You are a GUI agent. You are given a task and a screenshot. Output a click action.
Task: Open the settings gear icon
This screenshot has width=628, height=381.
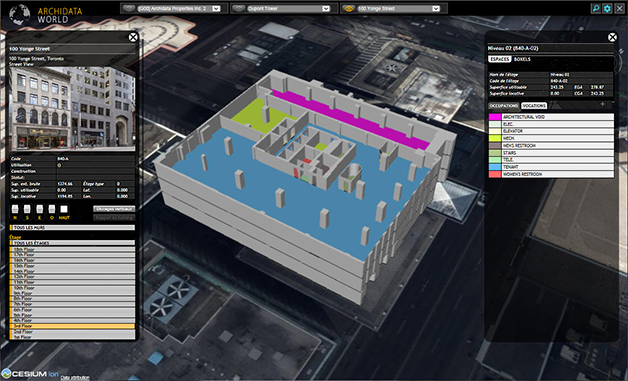click(607, 8)
